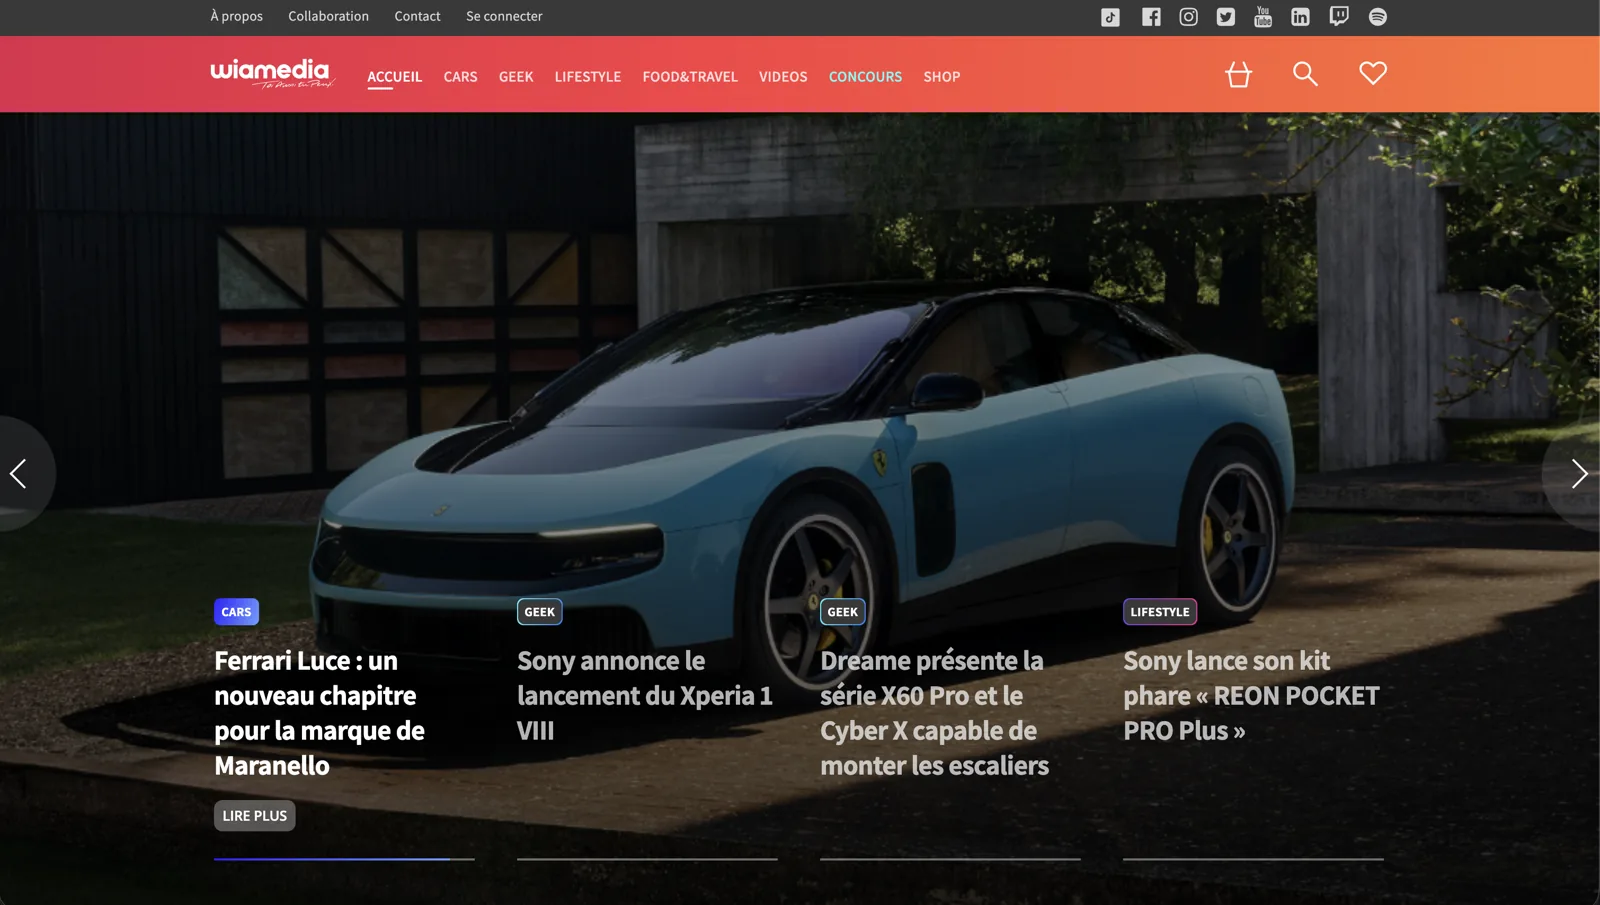Viewport: 1600px width, 905px height.
Task: Open the Ferrari Luce article headline
Action: (x=320, y=713)
